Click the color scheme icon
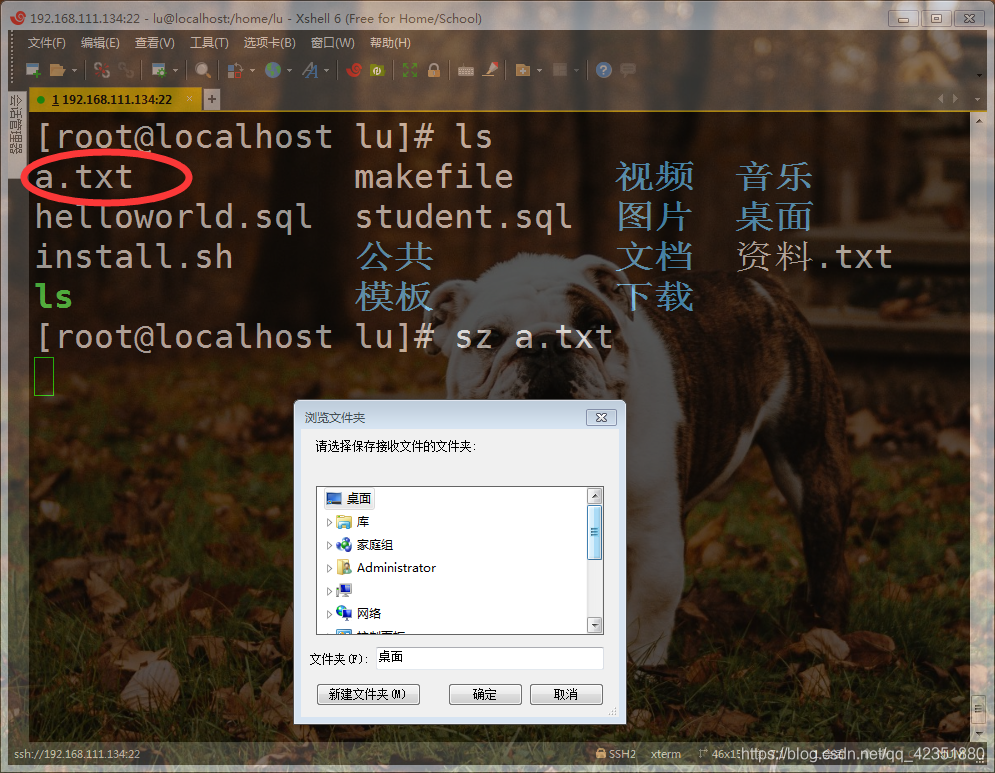995x773 pixels. (x=235, y=70)
